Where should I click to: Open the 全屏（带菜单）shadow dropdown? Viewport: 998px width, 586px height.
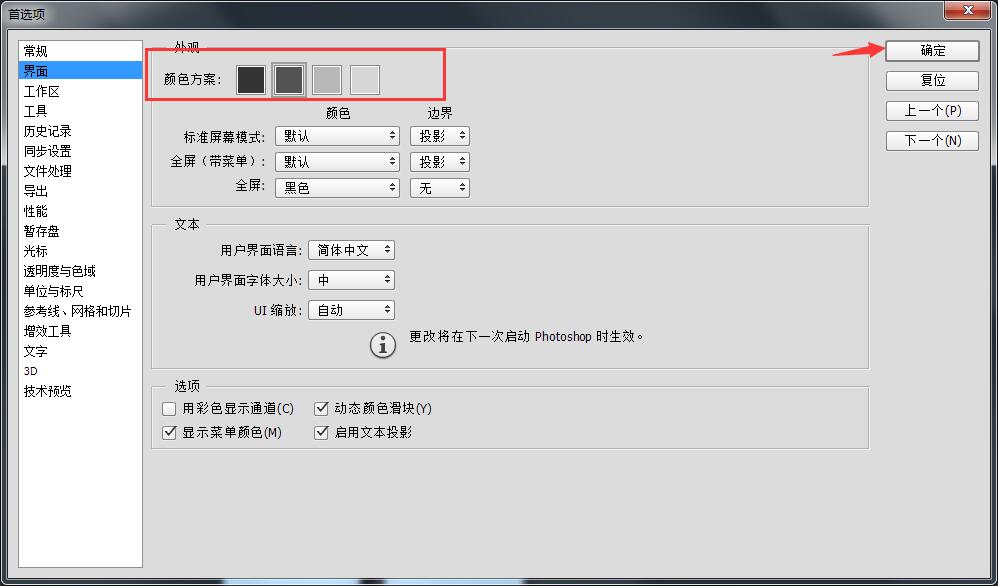439,161
